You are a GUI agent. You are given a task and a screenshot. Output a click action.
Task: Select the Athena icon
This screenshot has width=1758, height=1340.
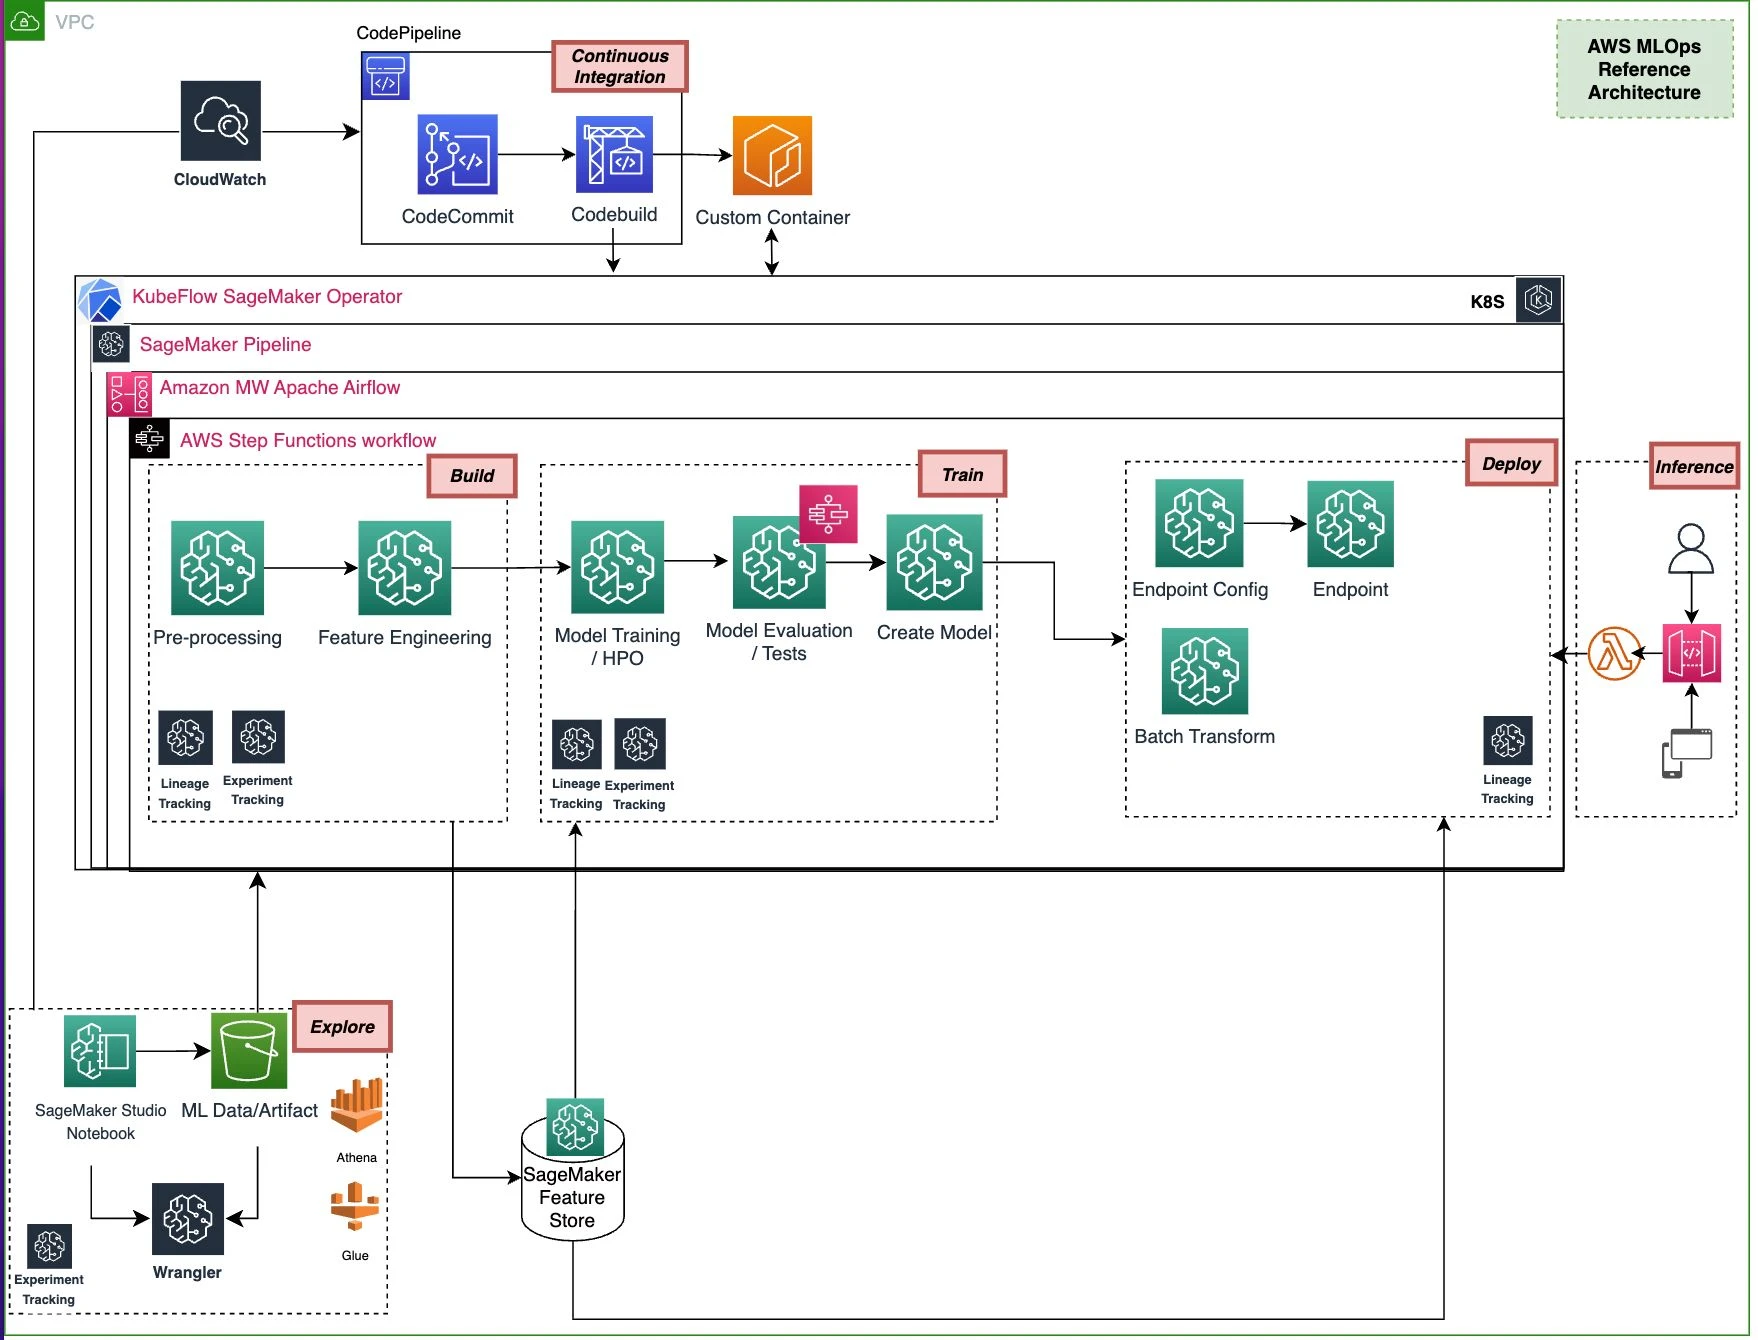pos(357,1104)
